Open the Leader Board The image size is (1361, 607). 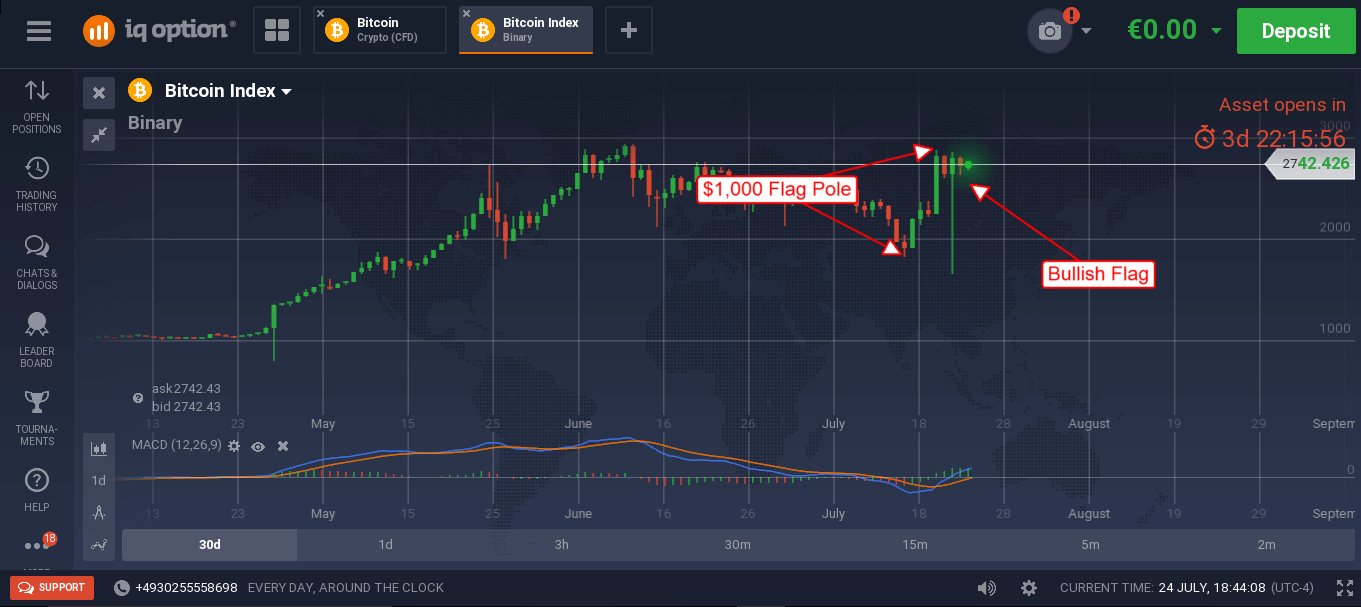(37, 340)
